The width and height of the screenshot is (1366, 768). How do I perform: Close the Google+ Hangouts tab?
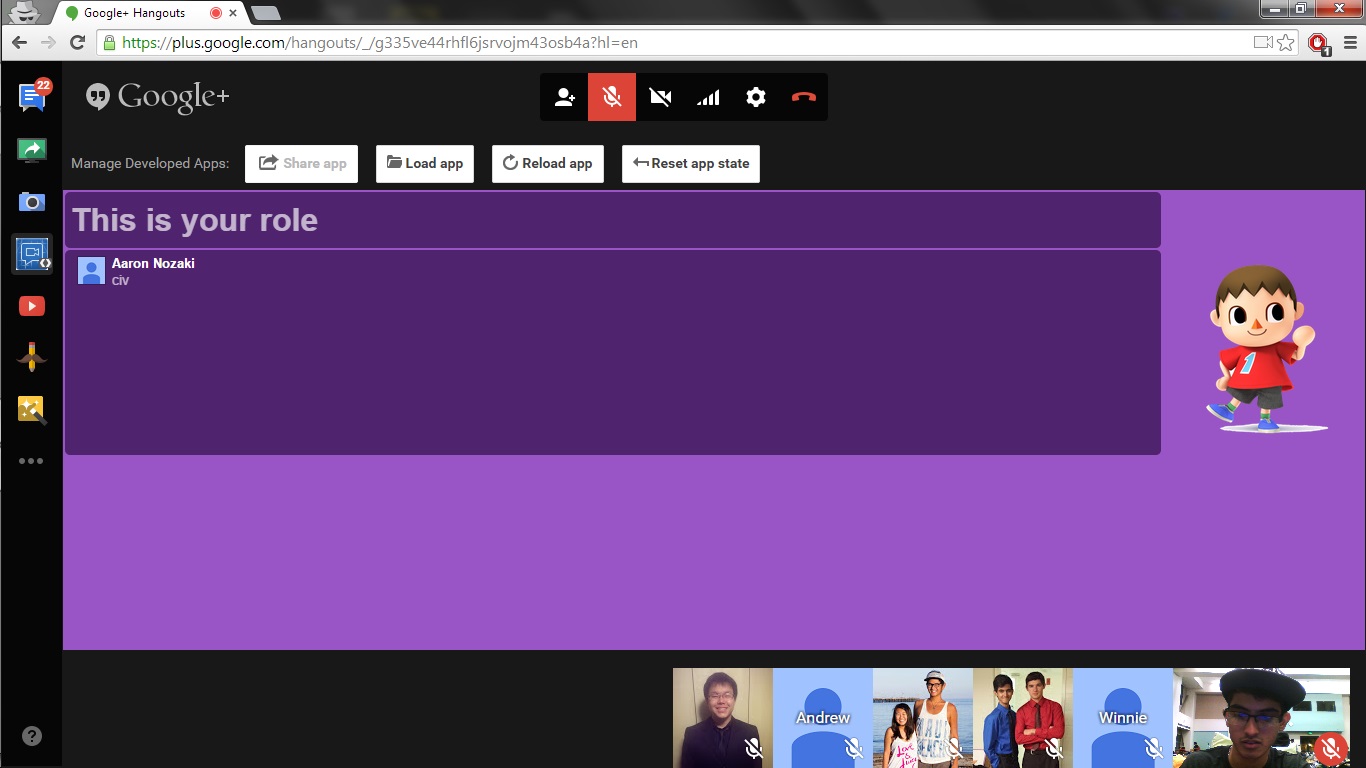(x=234, y=14)
